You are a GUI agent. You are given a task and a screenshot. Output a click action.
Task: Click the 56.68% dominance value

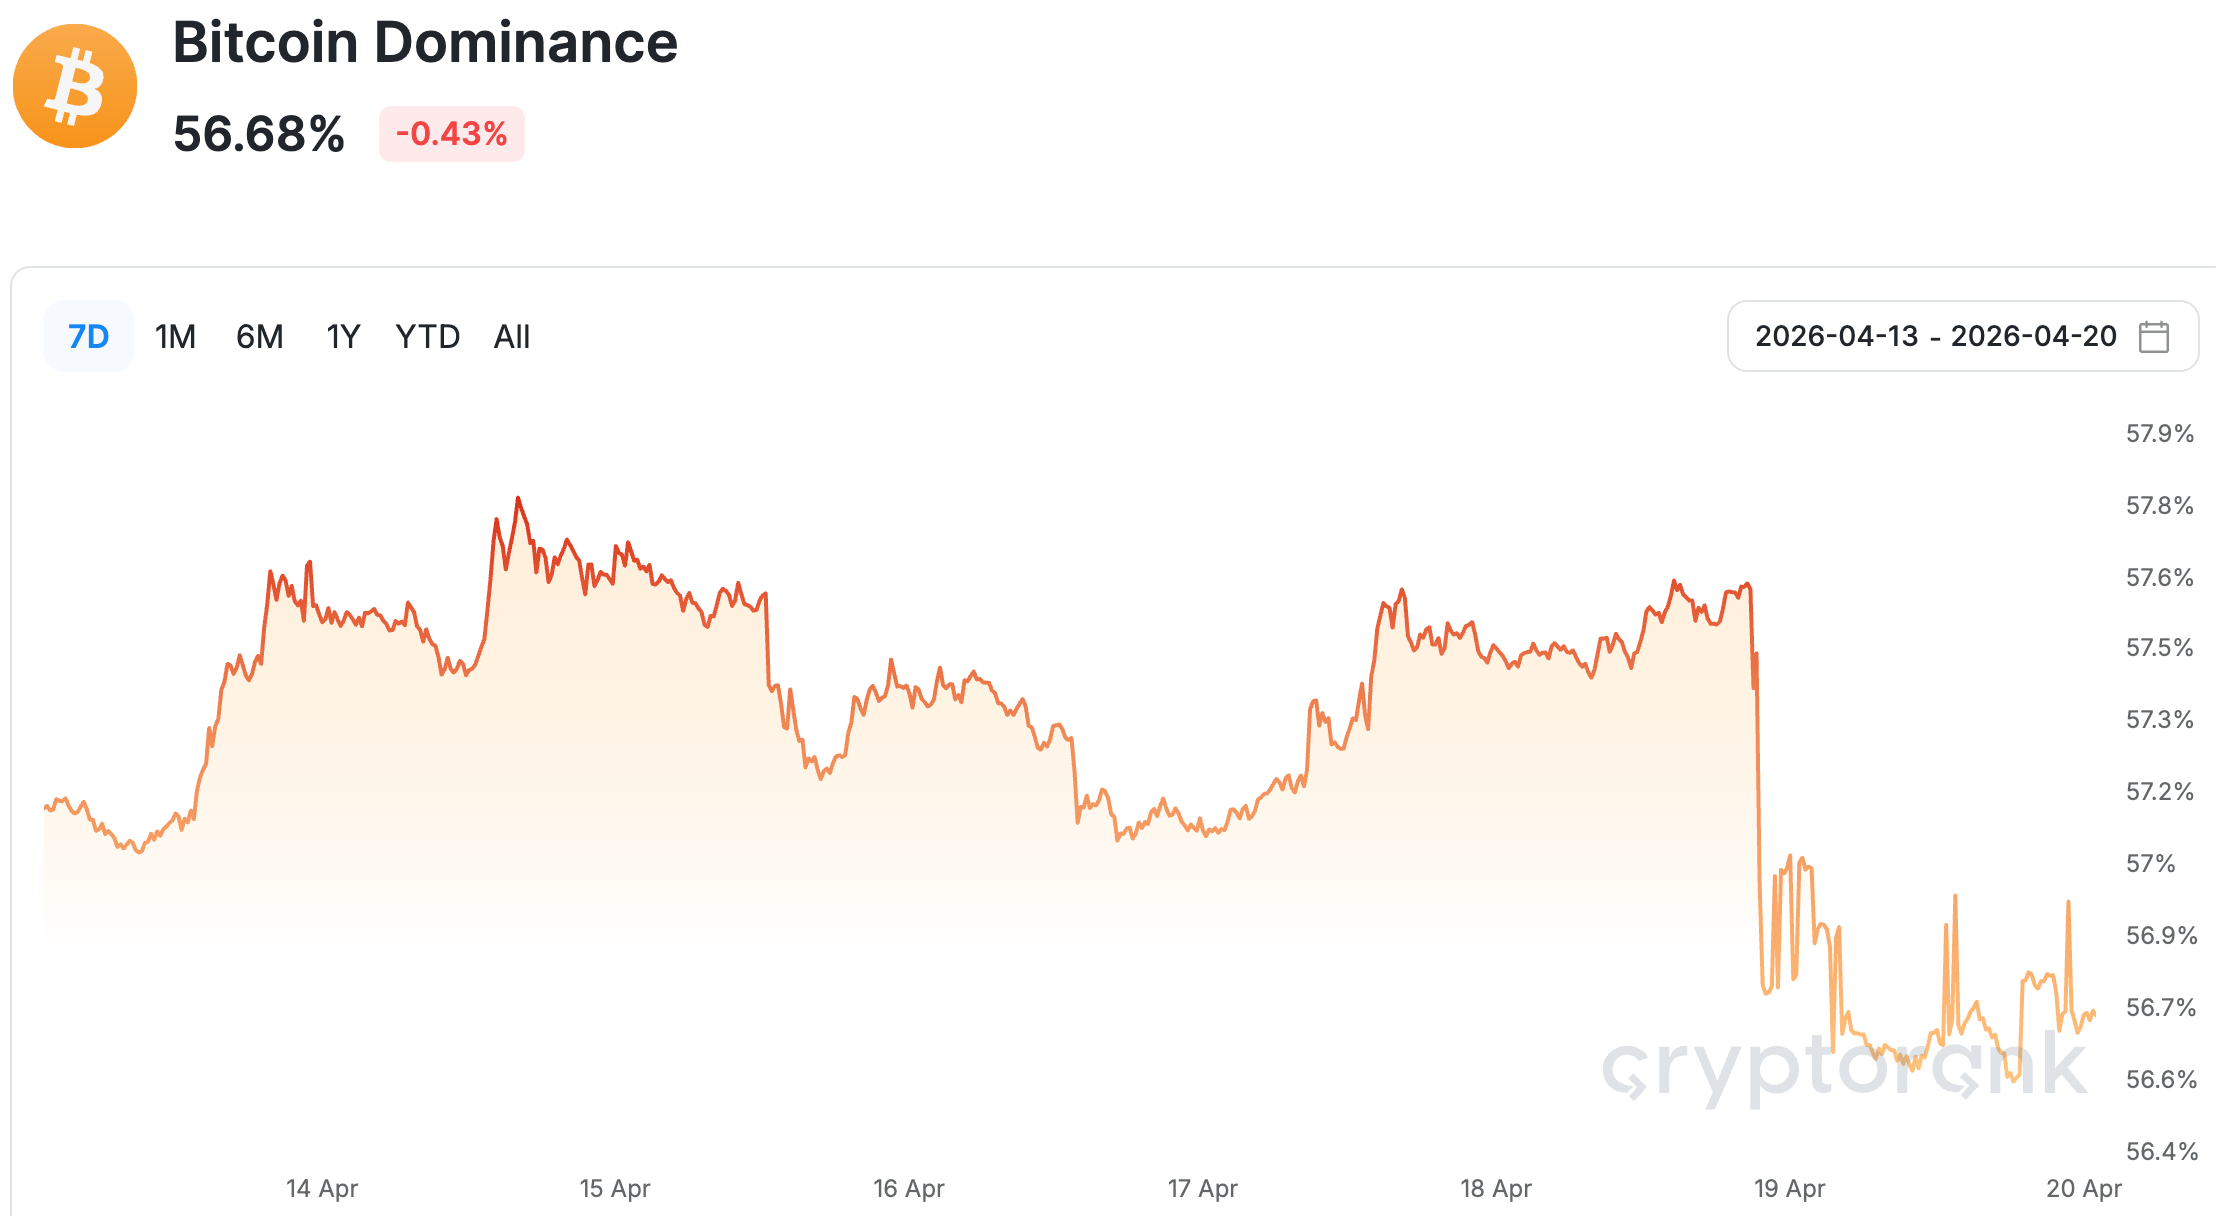tap(259, 134)
